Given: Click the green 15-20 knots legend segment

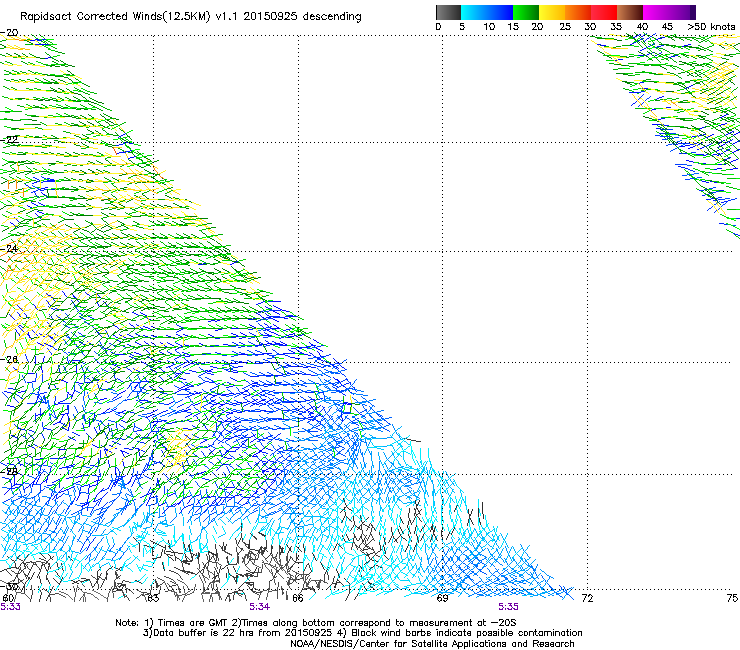Looking at the screenshot, I should coord(526,12).
